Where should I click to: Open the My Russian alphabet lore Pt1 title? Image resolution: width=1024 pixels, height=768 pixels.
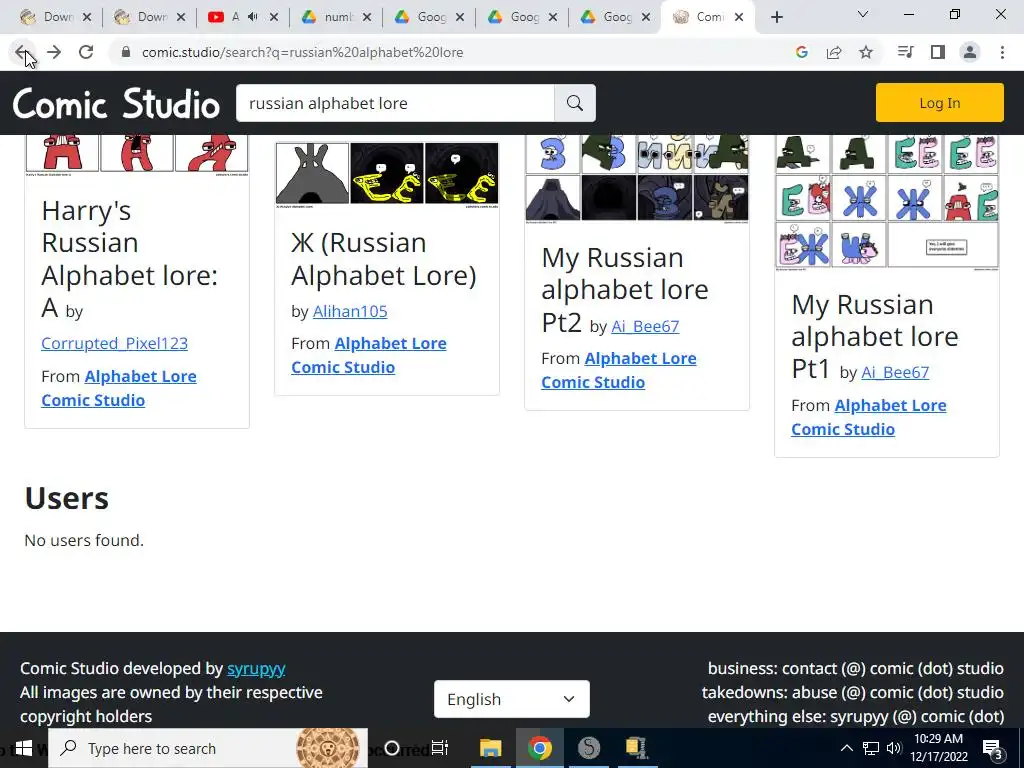pyautogui.click(x=875, y=336)
